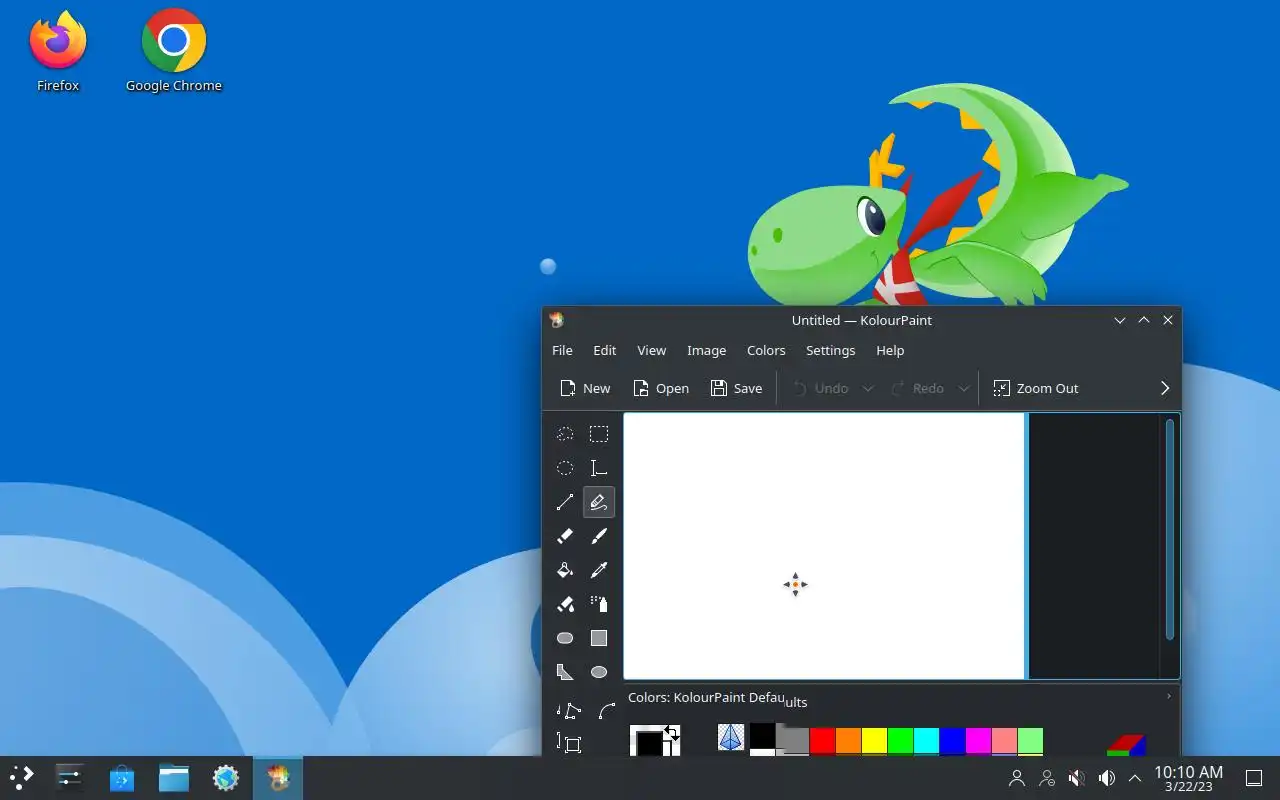
Task: Select the Spraycan tool
Action: pos(599,604)
